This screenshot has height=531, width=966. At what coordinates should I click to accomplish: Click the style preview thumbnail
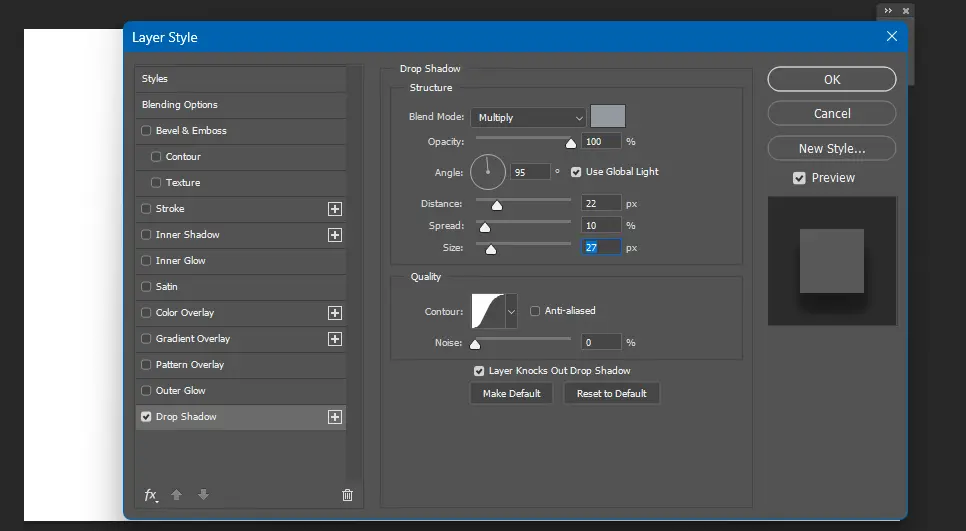click(832, 261)
